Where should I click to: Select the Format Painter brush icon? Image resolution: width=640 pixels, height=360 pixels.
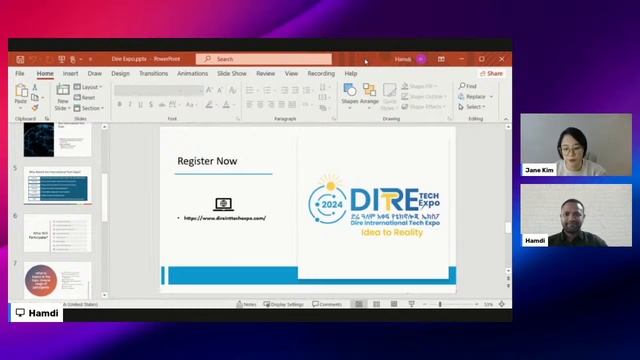coord(35,107)
